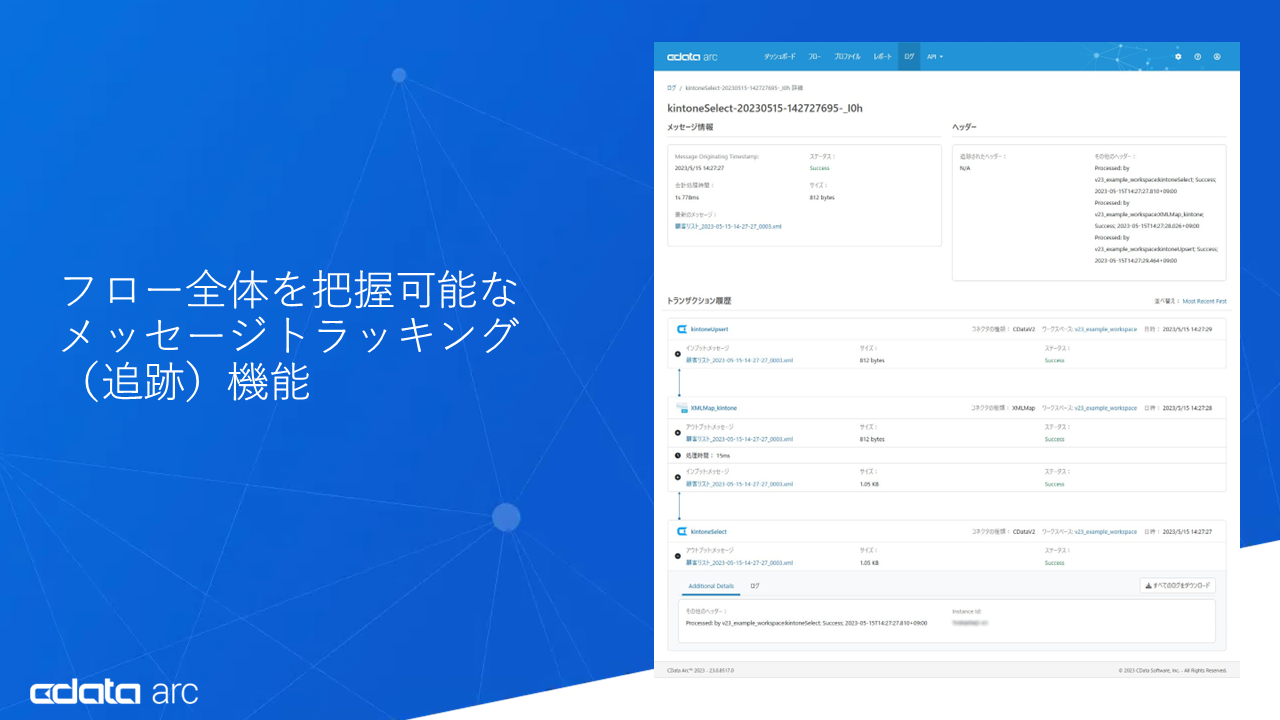Collapse the kintoneSelect アウトプットメッセージ details
1280x720 pixels.
tap(677, 557)
